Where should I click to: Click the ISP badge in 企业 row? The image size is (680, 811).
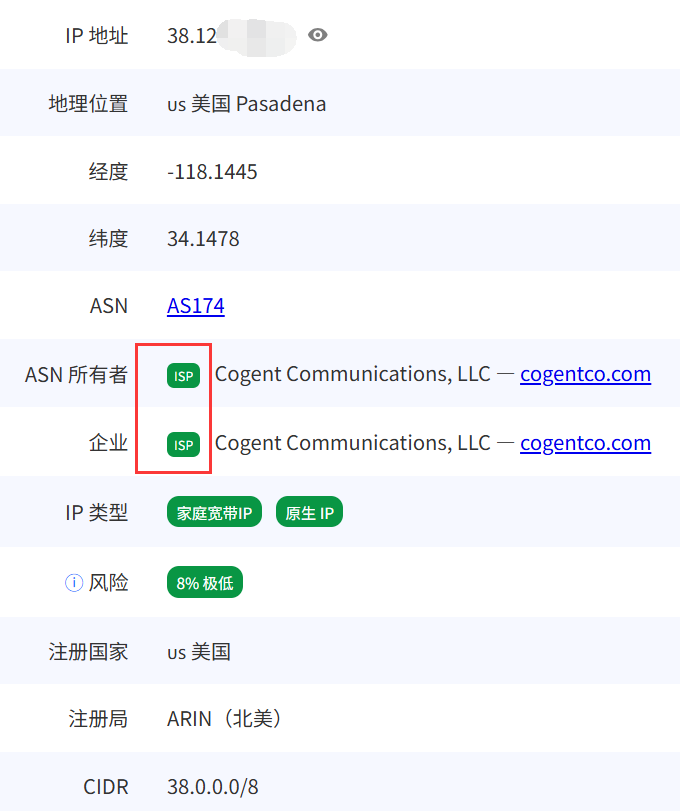coord(183,444)
